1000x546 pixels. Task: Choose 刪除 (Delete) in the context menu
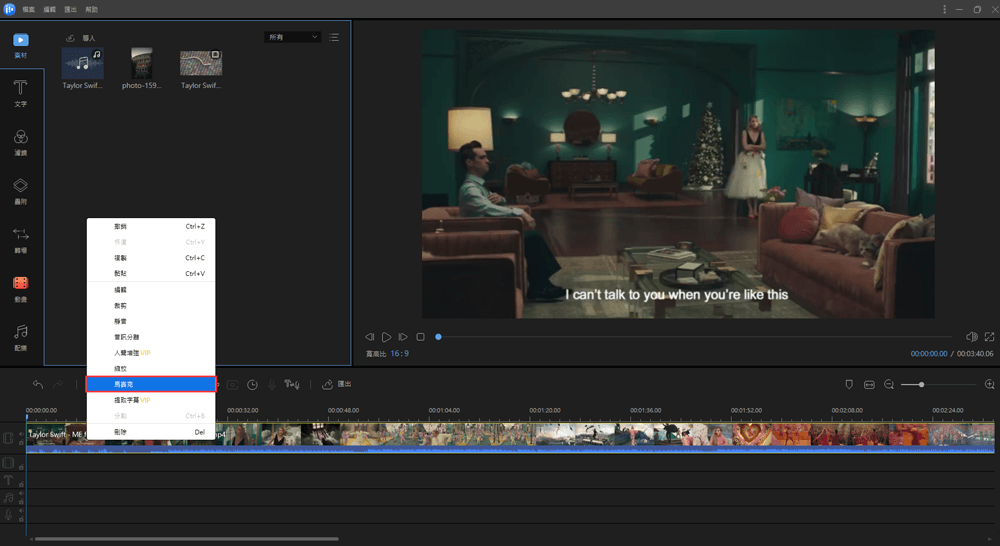tap(151, 432)
